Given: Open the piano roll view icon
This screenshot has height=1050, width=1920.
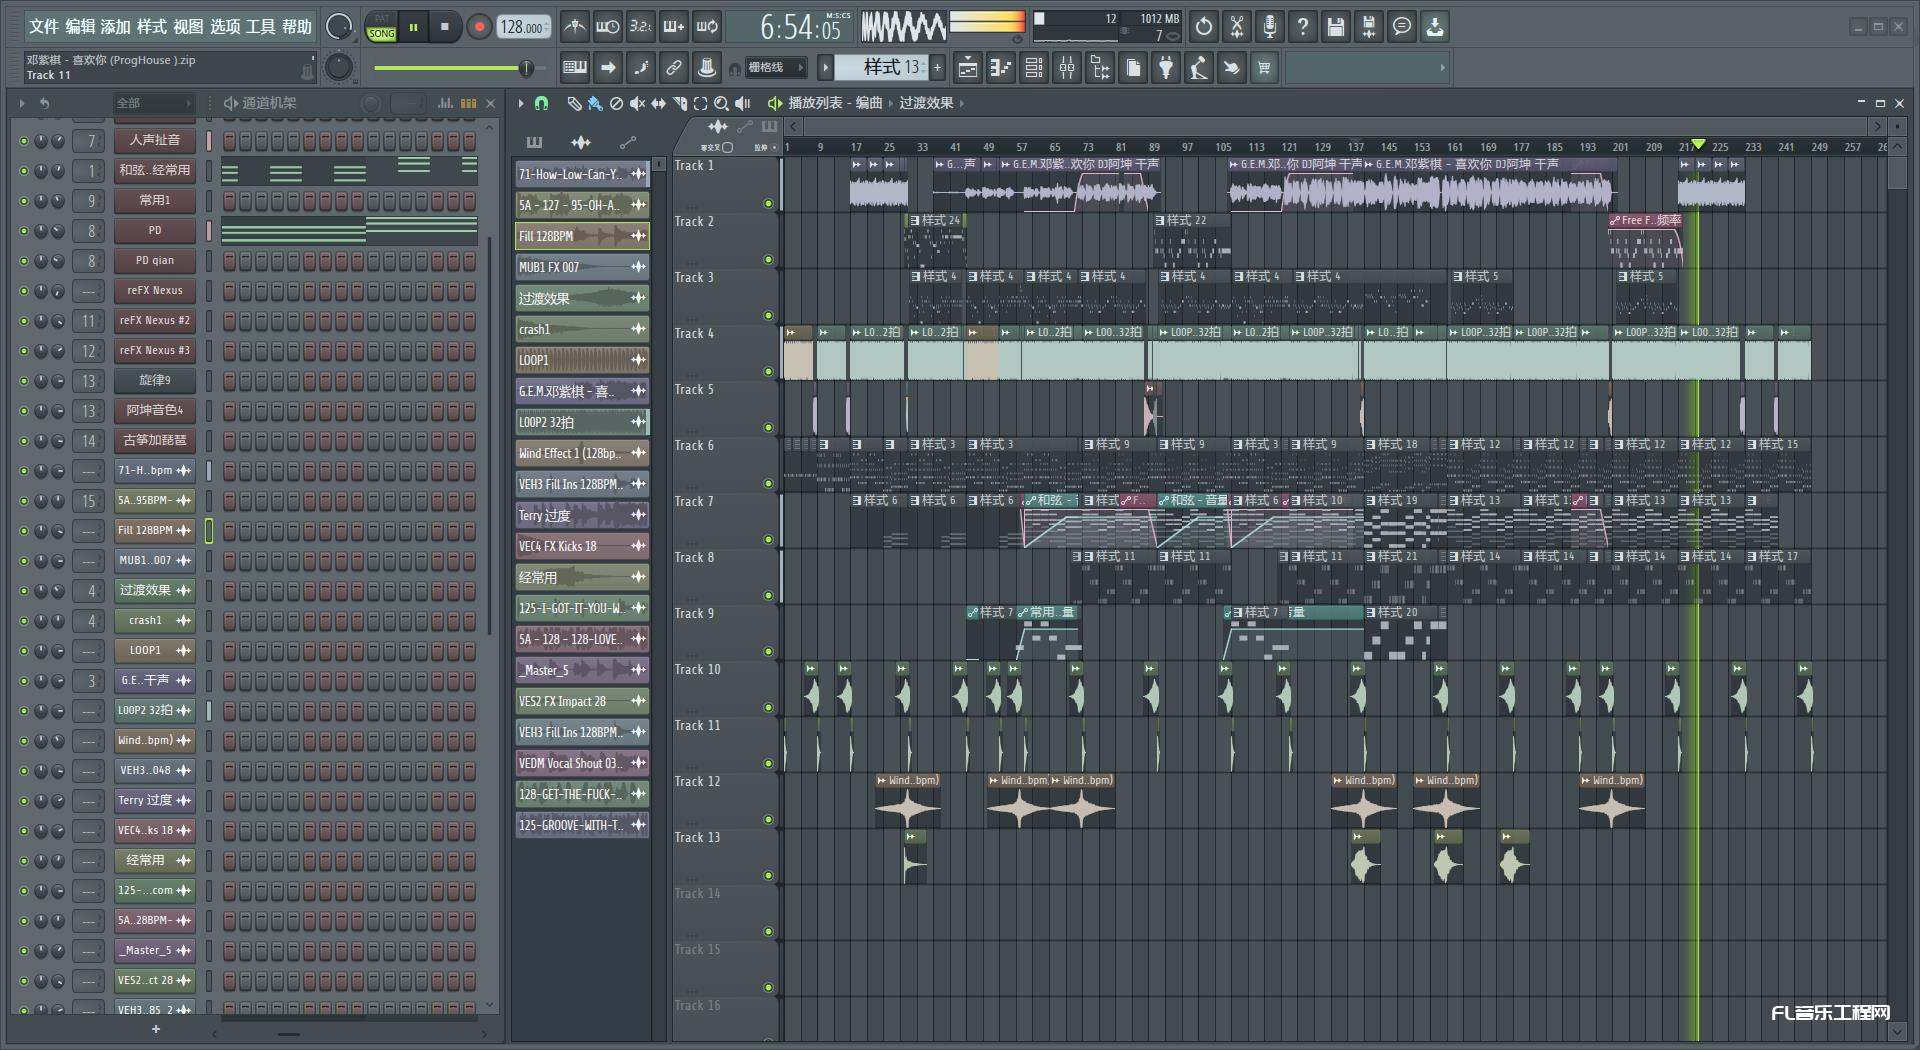Looking at the screenshot, I should coord(1001,68).
